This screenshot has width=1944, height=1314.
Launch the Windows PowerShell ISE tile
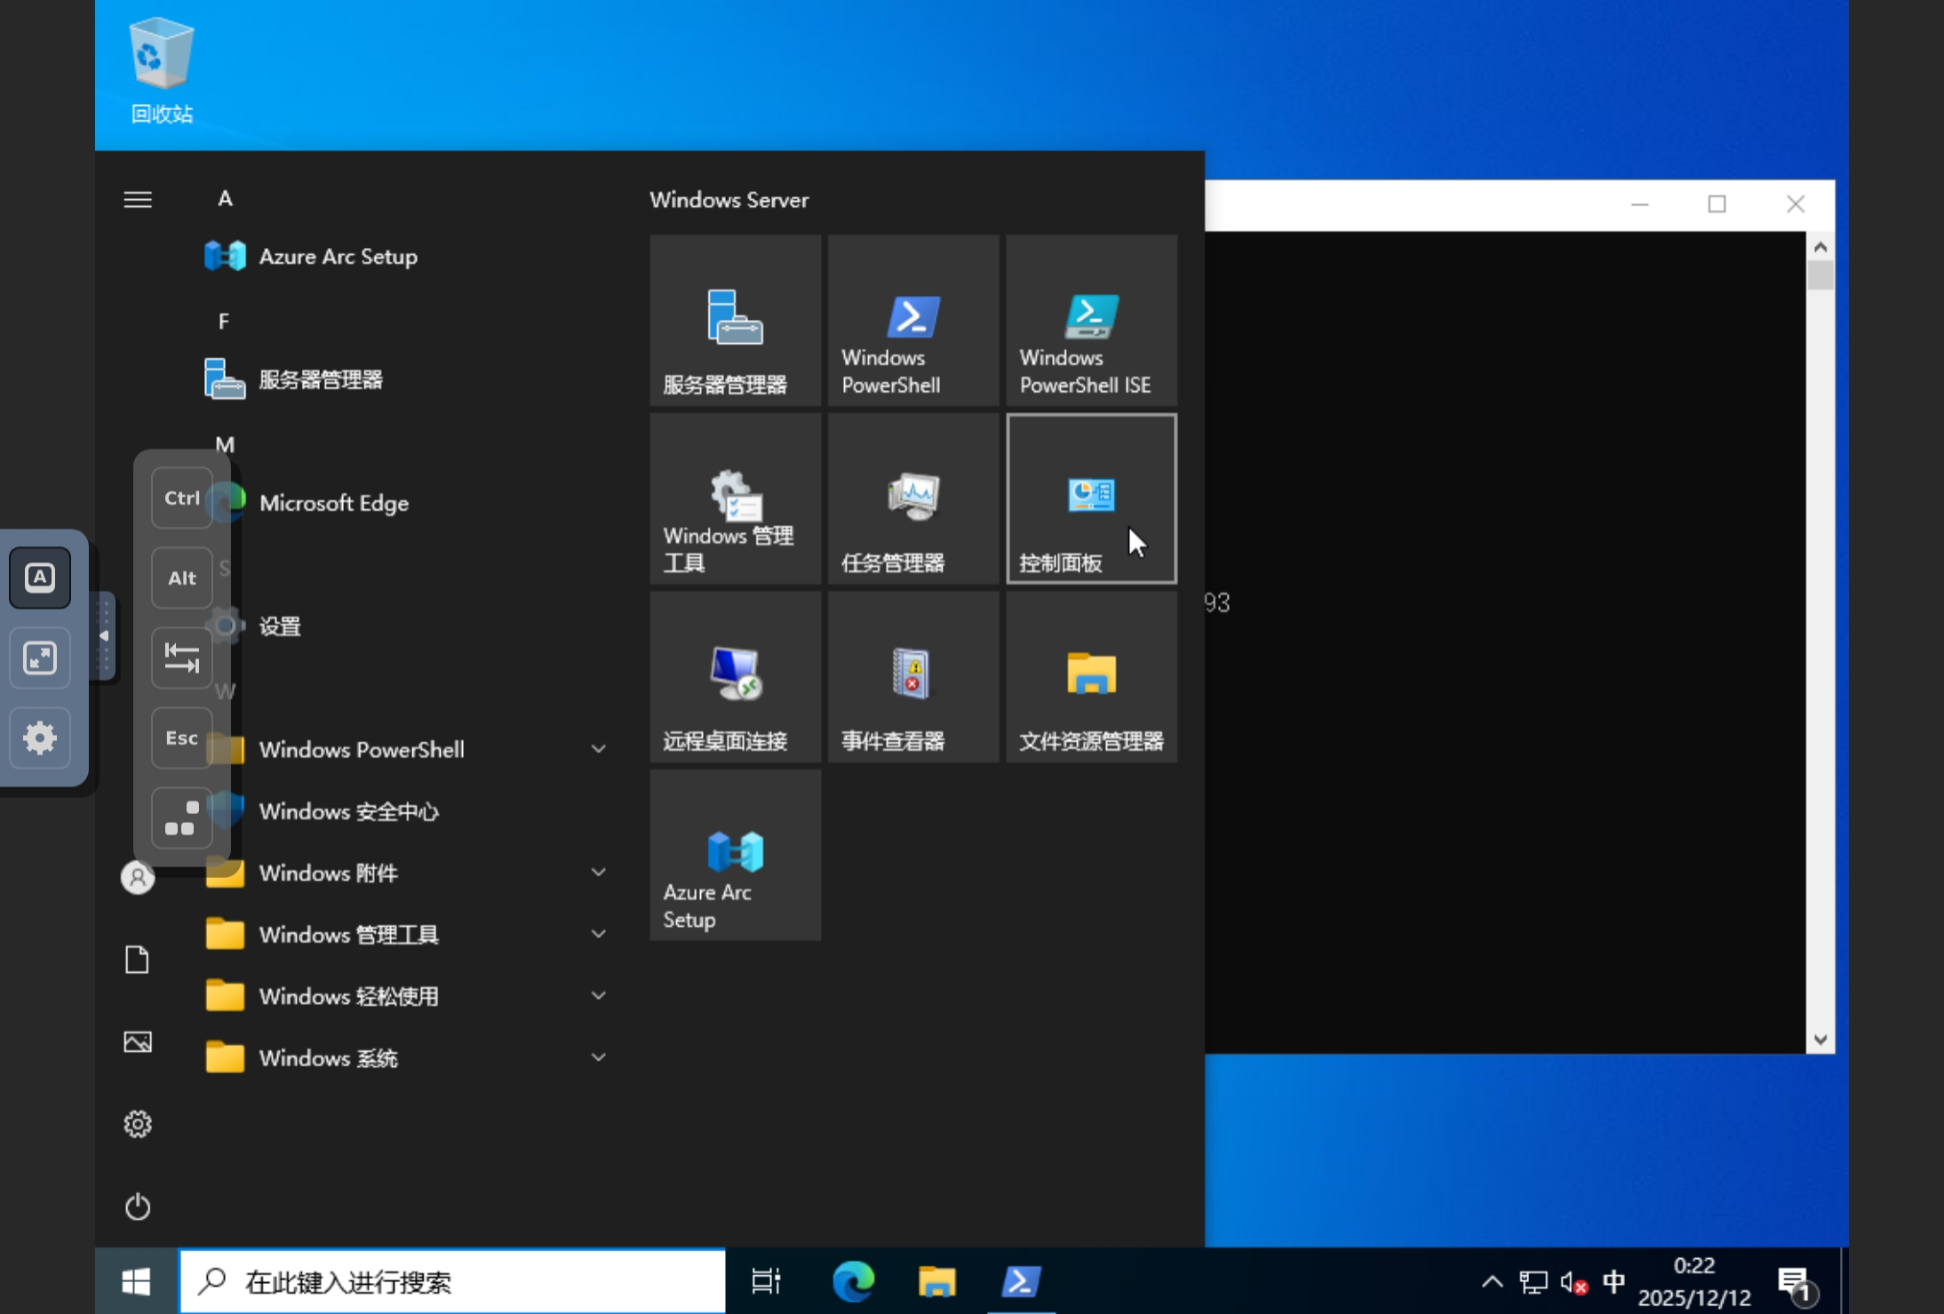click(x=1091, y=321)
